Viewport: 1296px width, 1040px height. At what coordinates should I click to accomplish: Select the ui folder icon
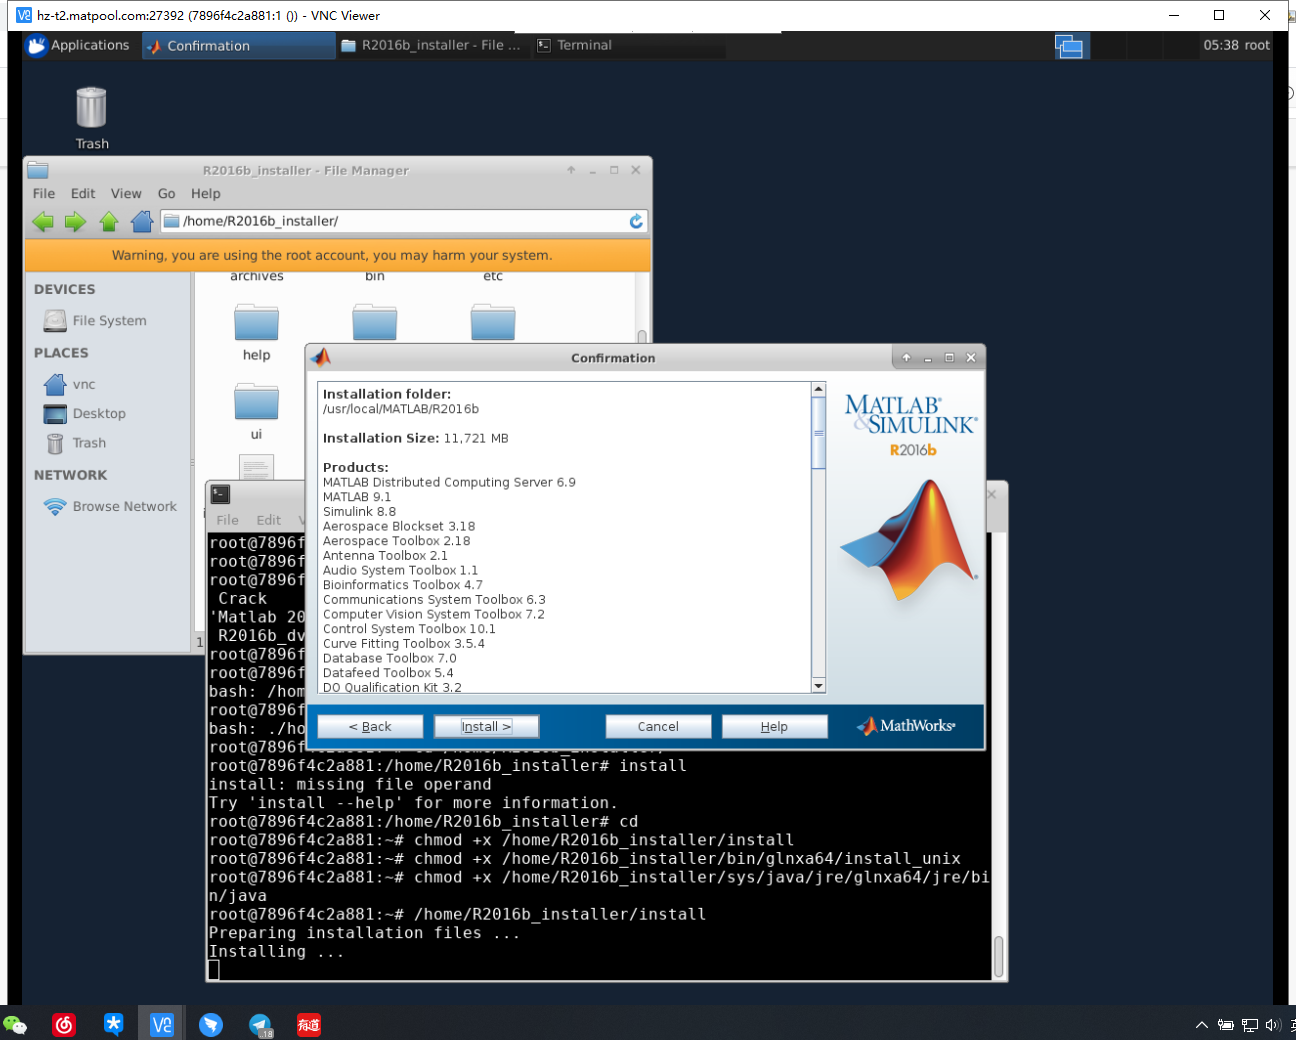256,402
